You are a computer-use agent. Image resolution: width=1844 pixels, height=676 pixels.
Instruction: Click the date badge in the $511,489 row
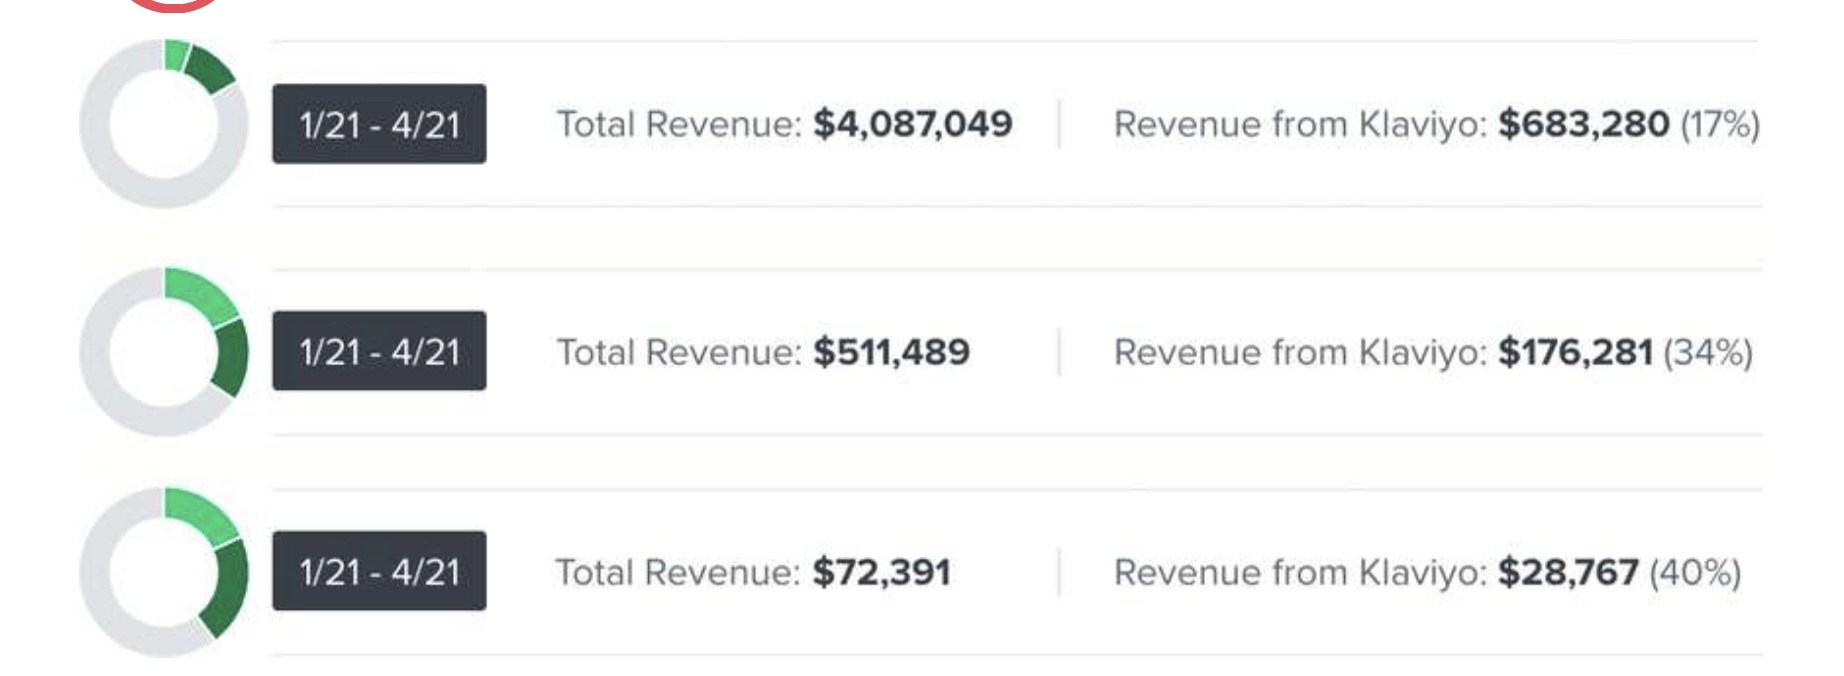pos(379,351)
